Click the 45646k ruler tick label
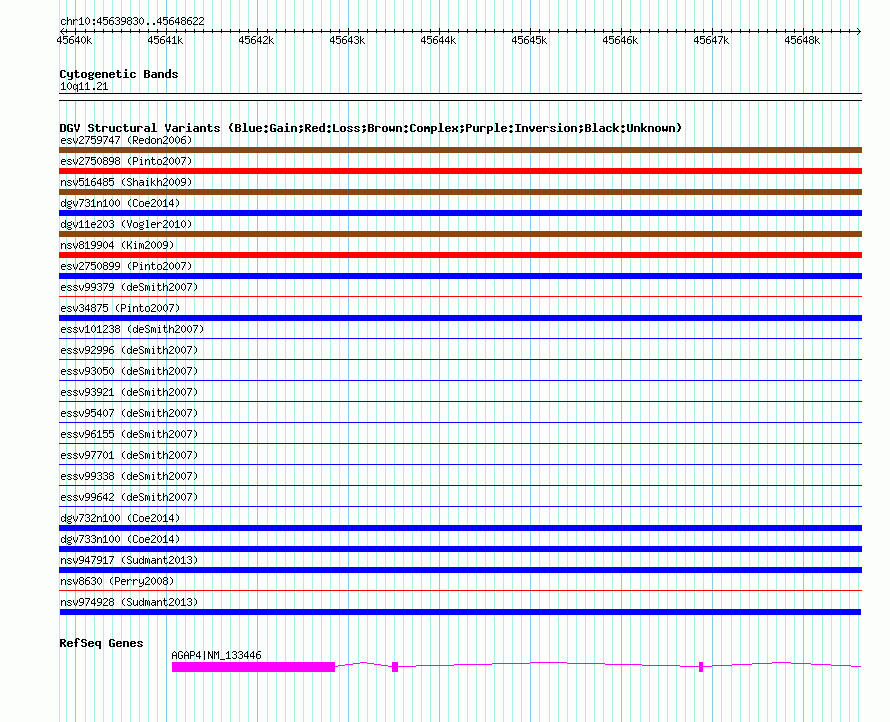The image size is (890, 722). 620,40
